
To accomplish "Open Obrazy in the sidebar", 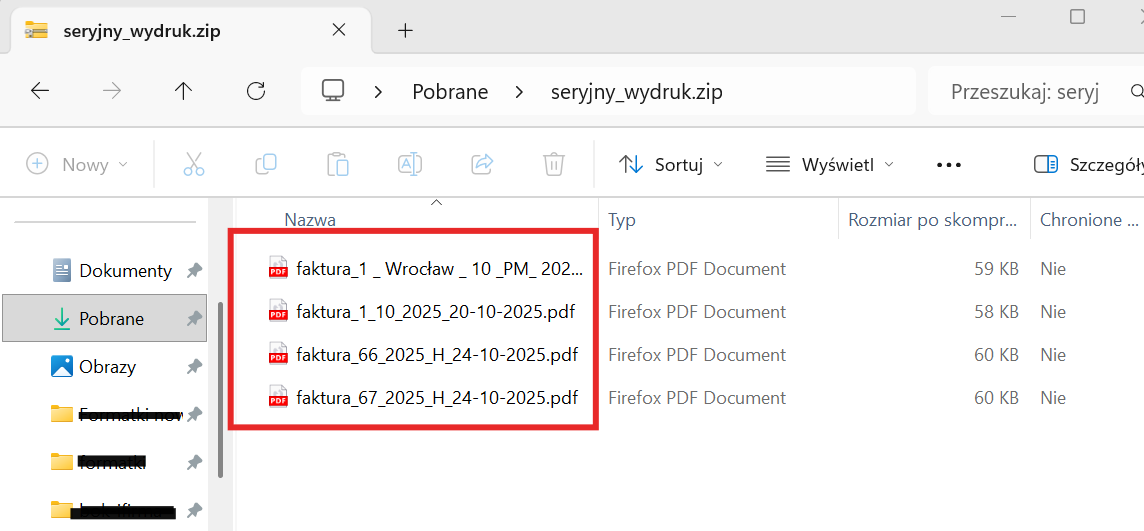I will [107, 367].
